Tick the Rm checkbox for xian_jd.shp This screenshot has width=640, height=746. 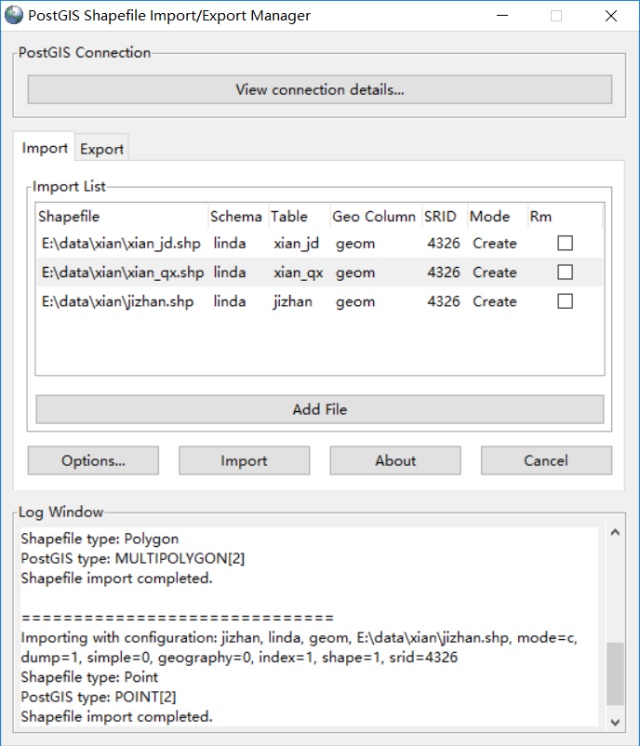[x=565, y=243]
